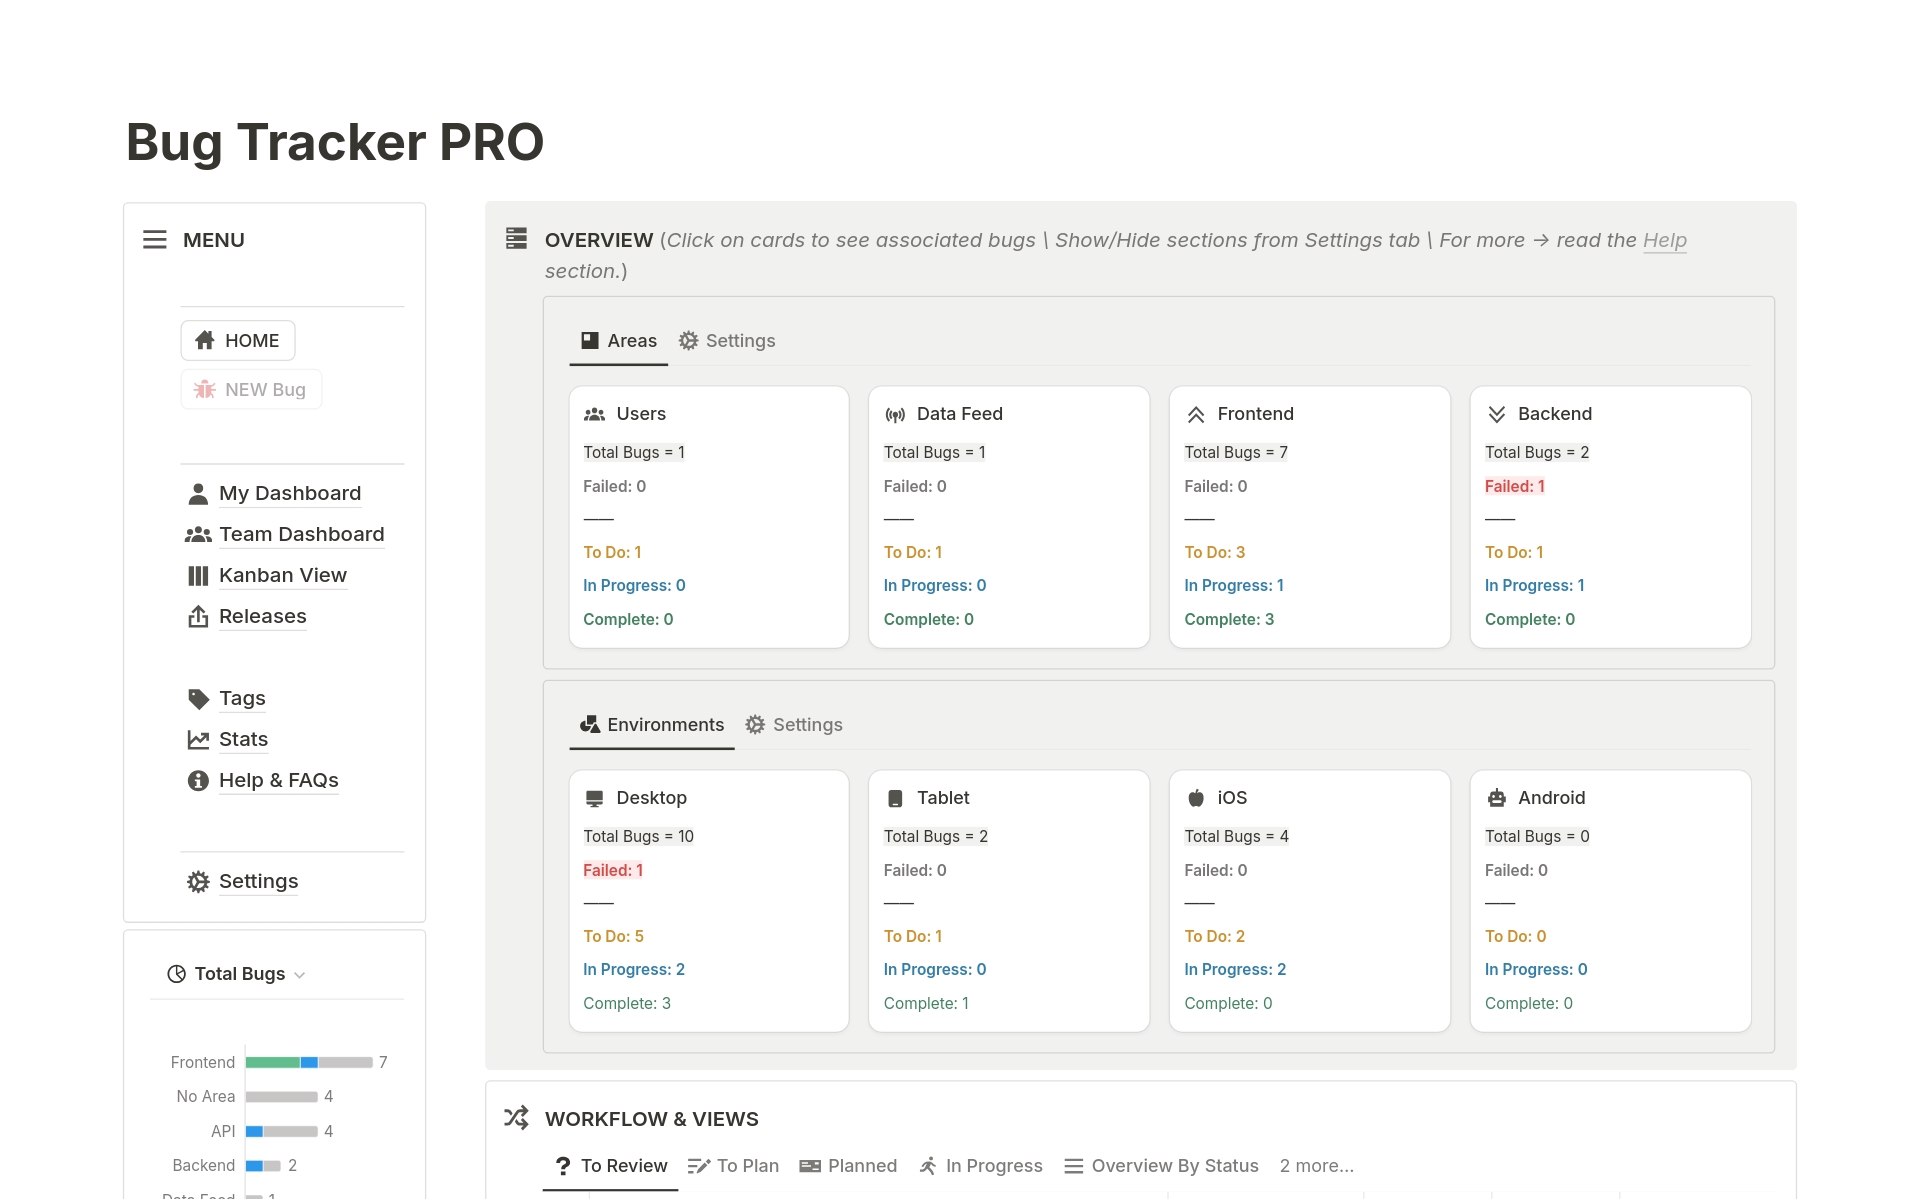
Task: Click 'Total Bugs = 10' on Desktop card
Action: (638, 837)
